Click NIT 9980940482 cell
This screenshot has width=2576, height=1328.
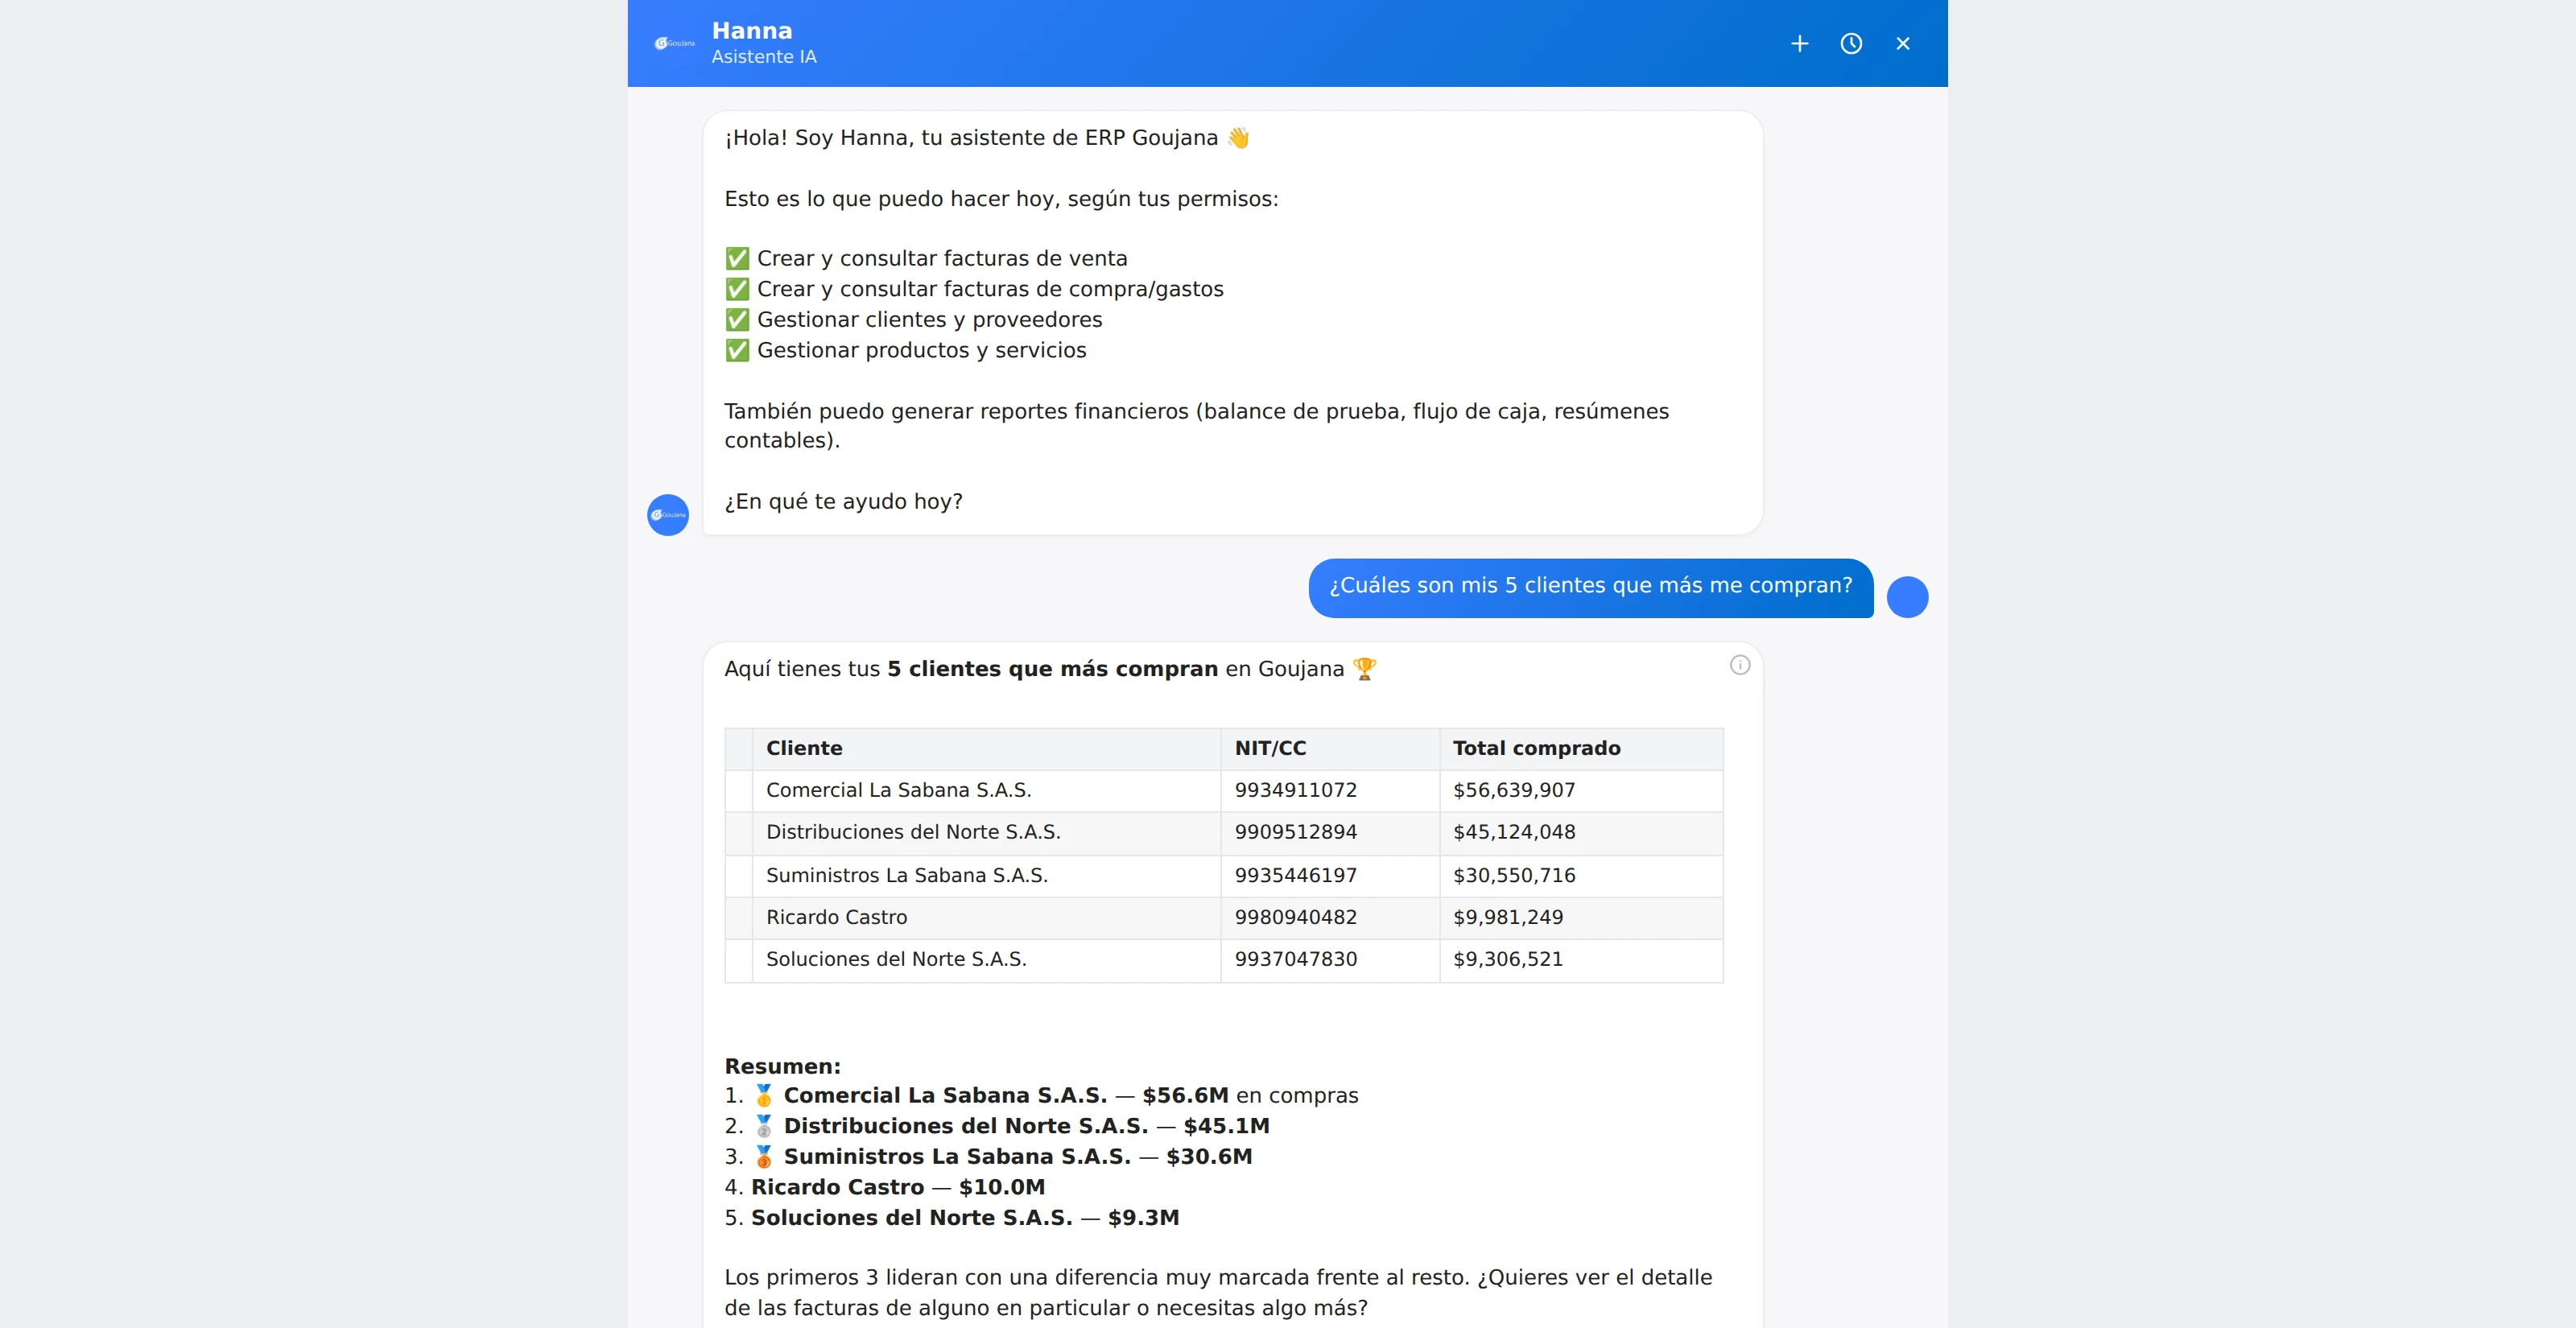point(1330,918)
